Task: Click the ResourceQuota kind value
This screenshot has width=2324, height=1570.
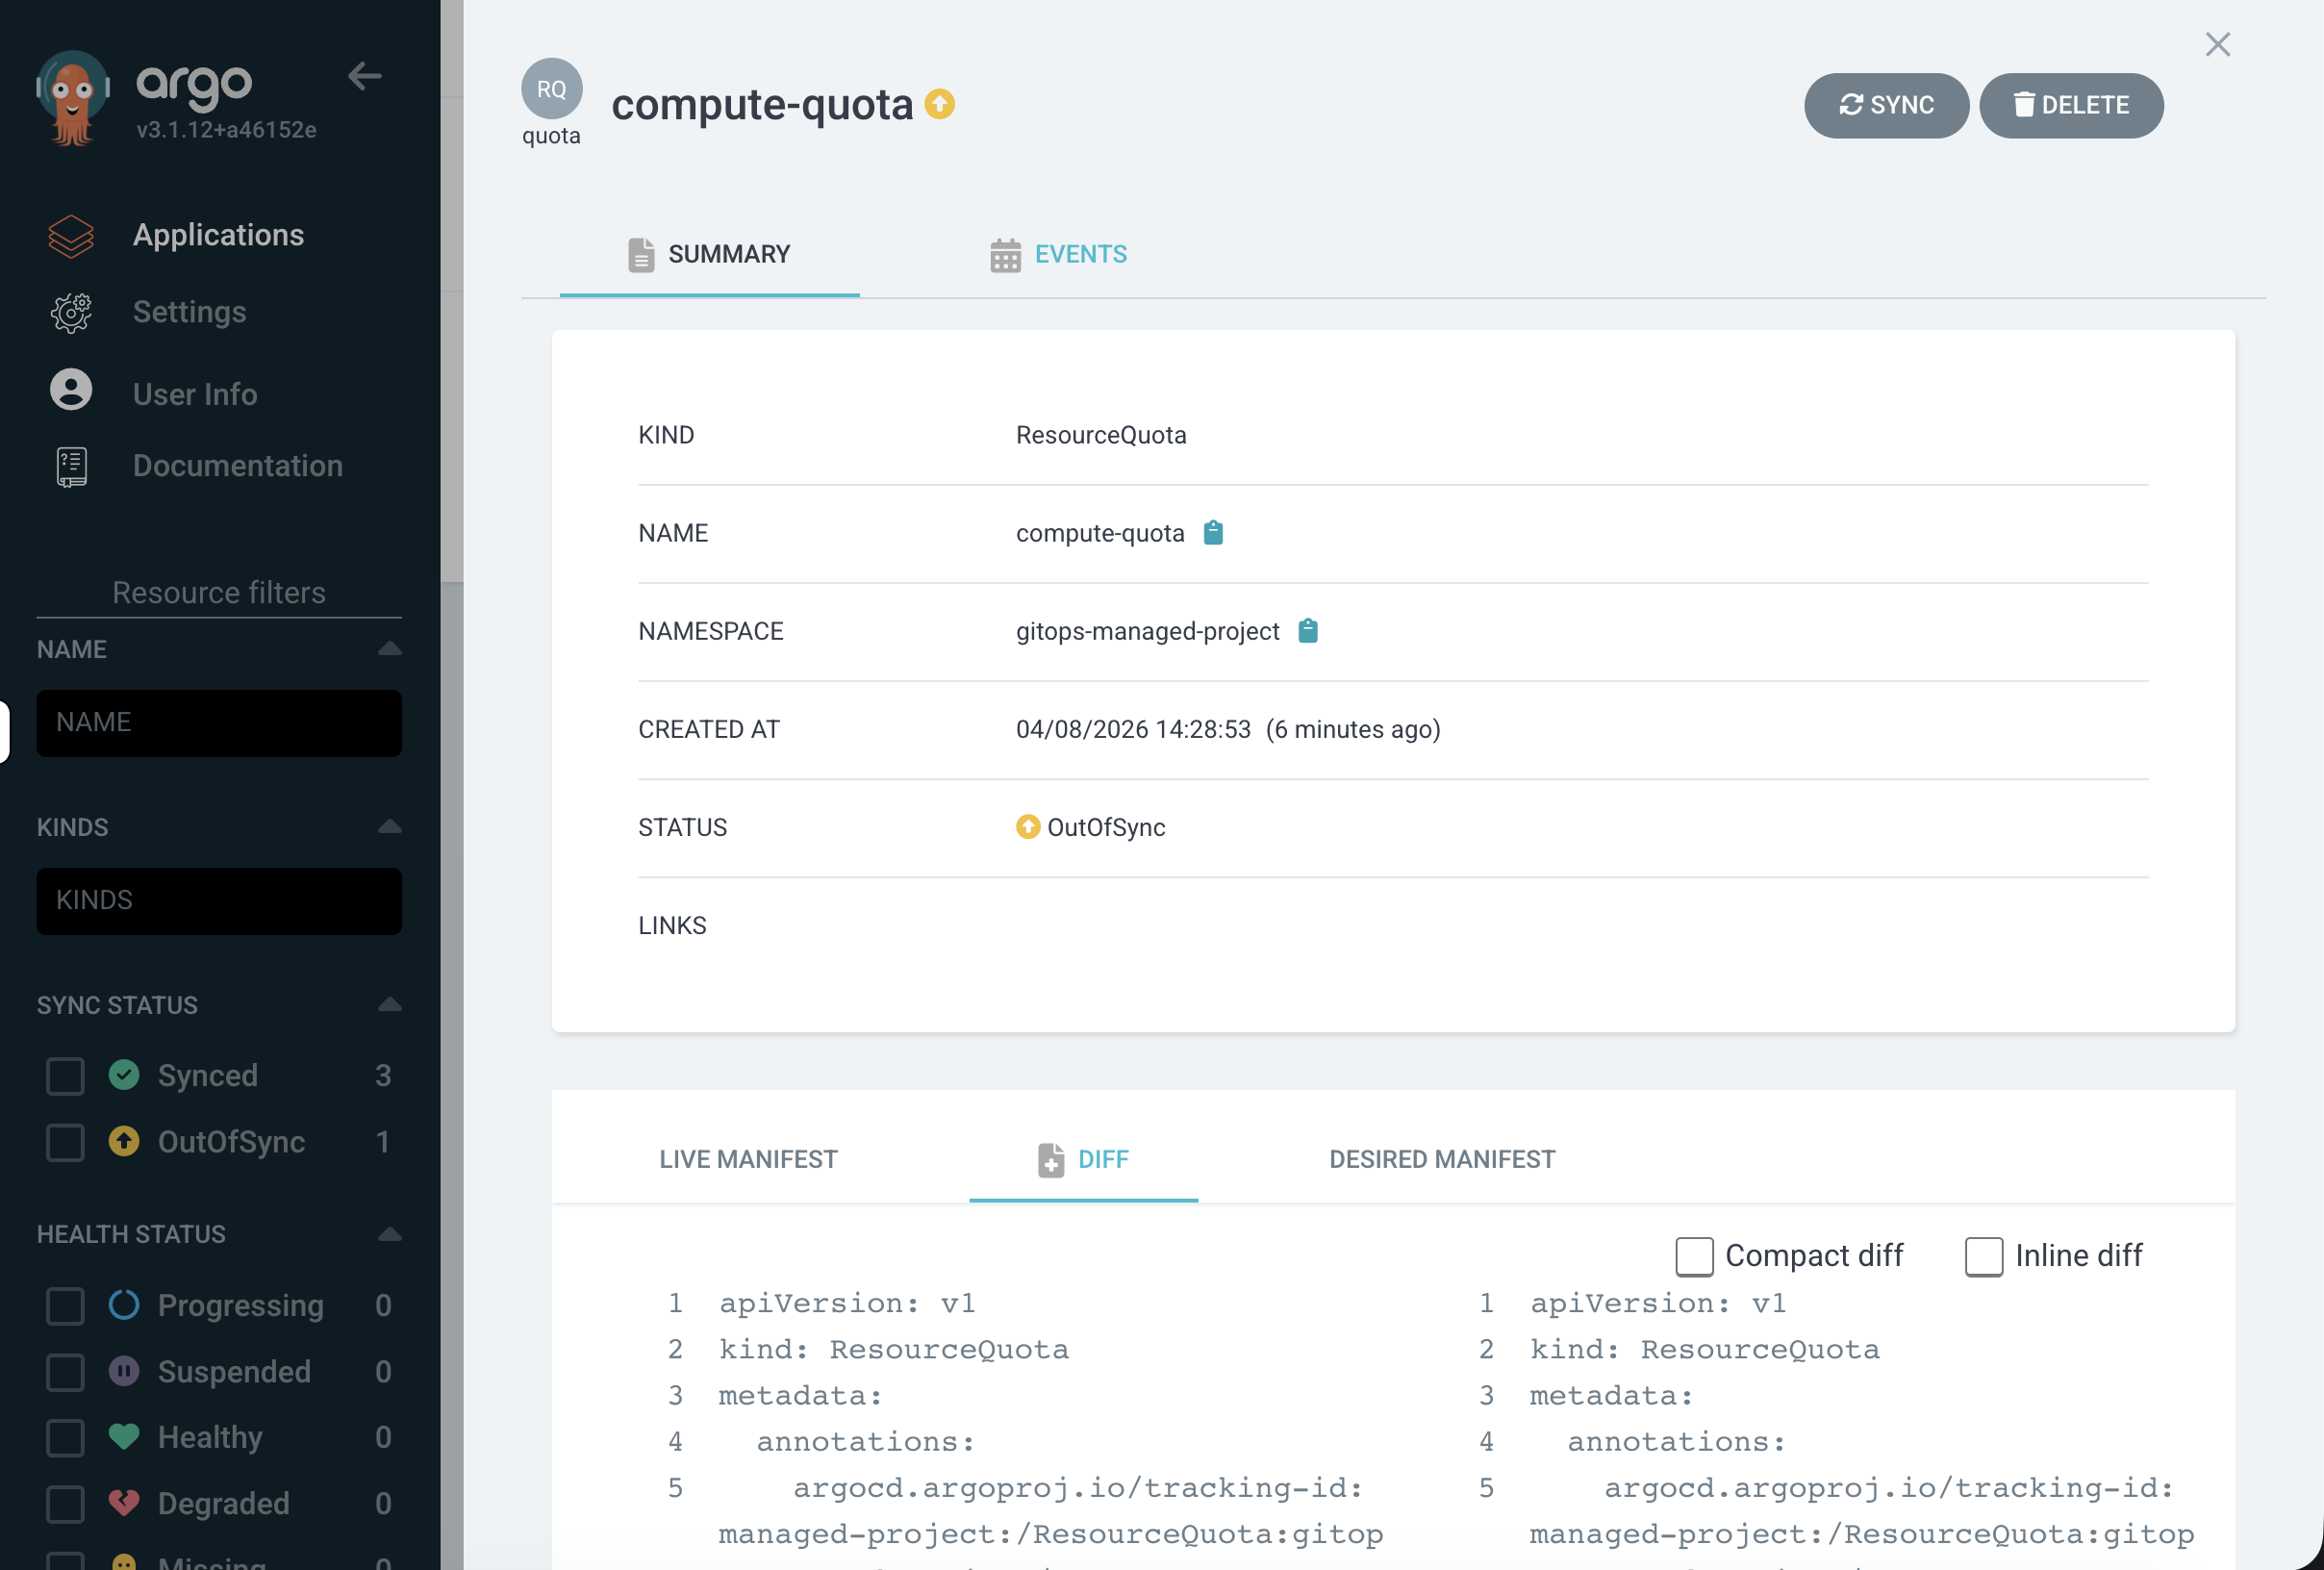Action: [1101, 435]
